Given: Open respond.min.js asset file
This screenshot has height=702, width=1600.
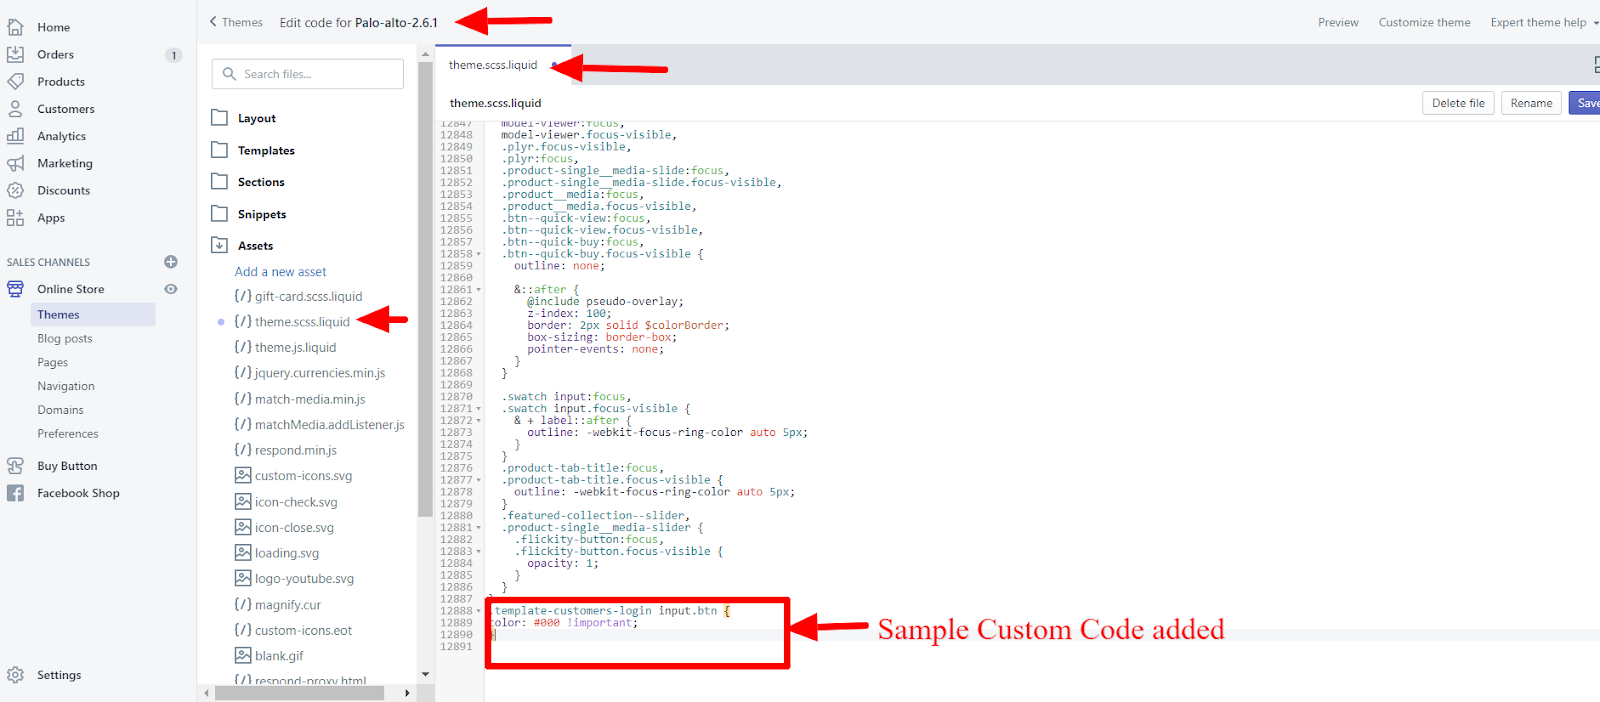Looking at the screenshot, I should point(296,450).
